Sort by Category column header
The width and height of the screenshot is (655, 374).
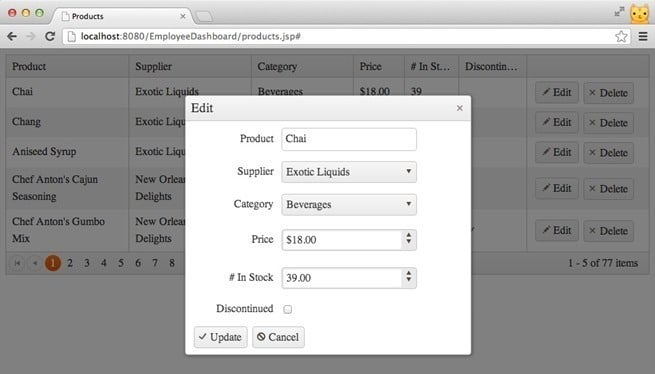302,66
